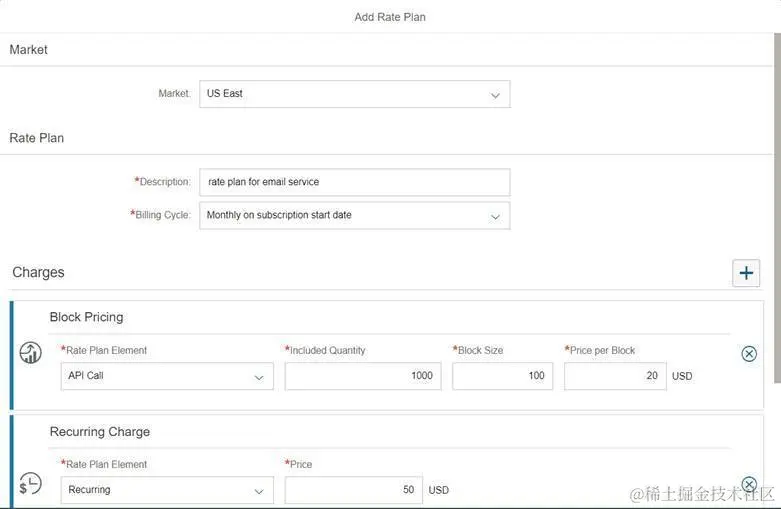Click the Description label

[162, 182]
